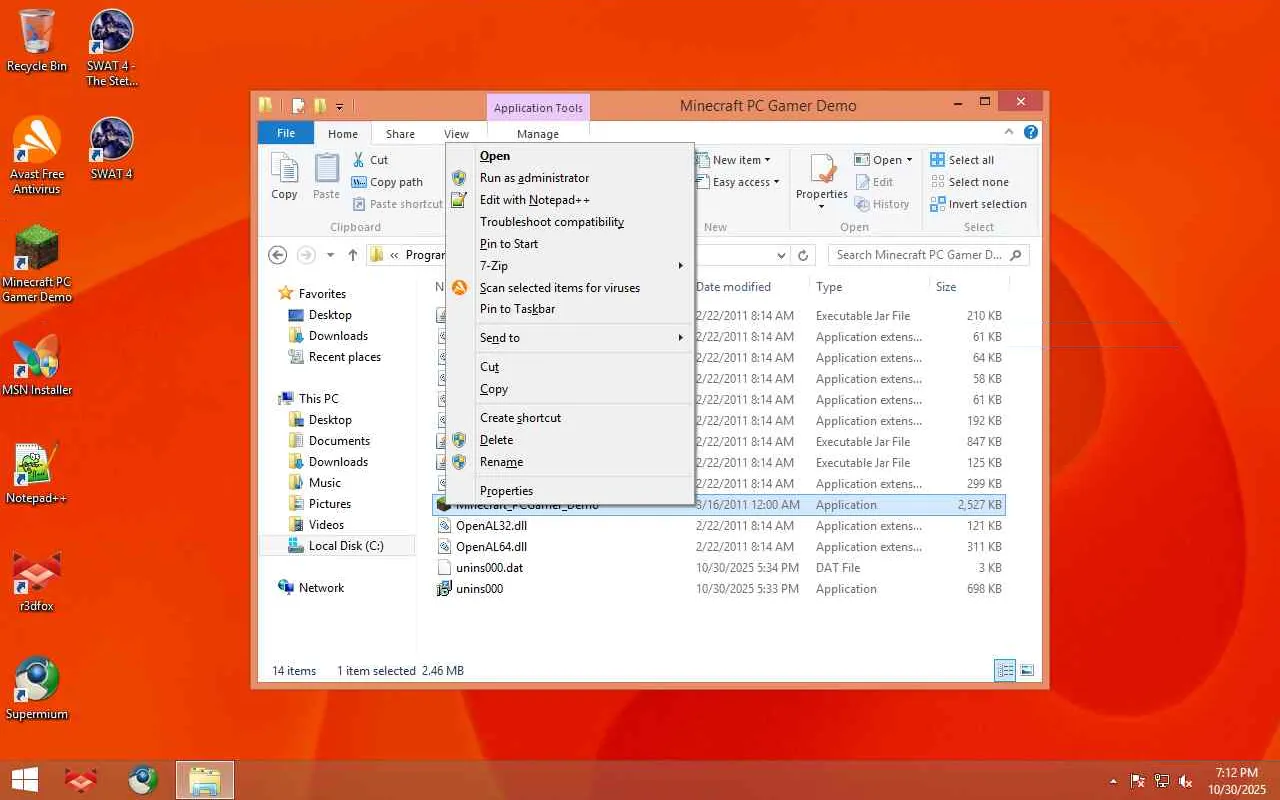The width and height of the screenshot is (1280, 800).
Task: Choose Scan selected items for viruses
Action: (x=570, y=288)
